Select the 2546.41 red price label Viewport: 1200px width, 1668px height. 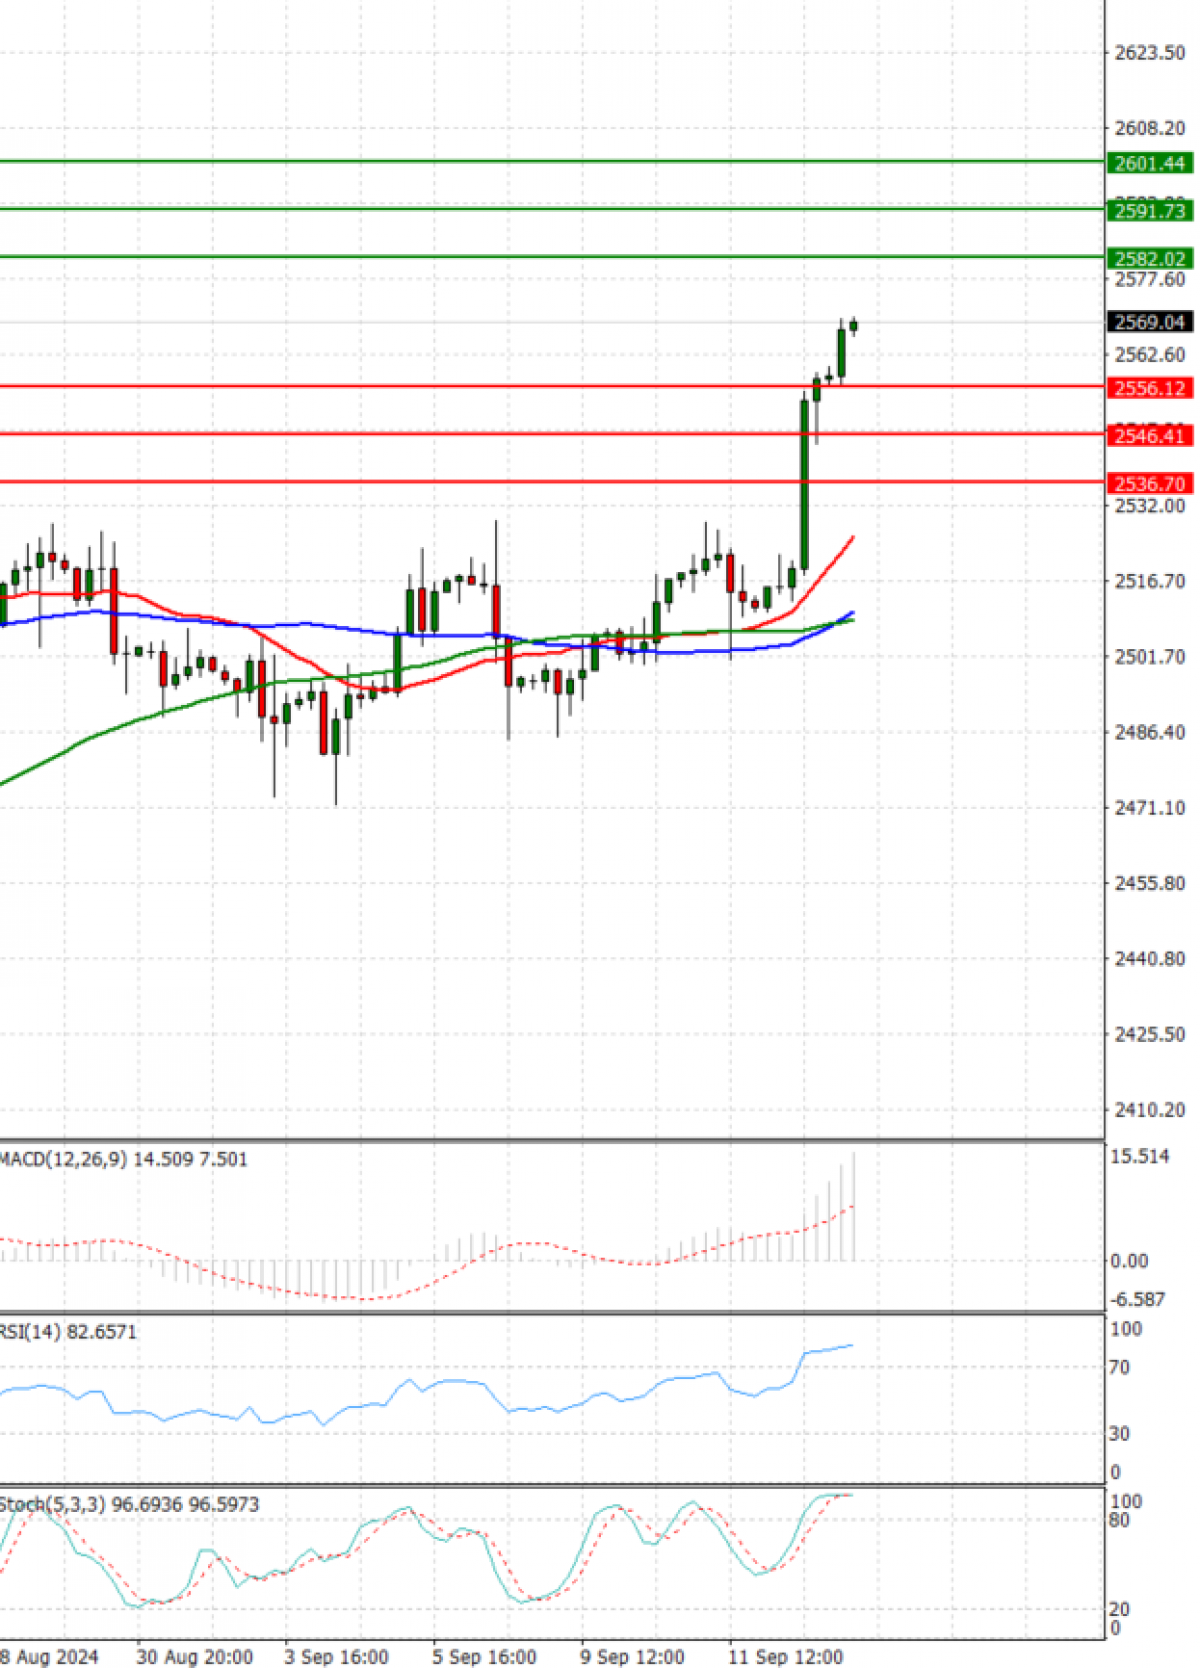[x=1149, y=435]
